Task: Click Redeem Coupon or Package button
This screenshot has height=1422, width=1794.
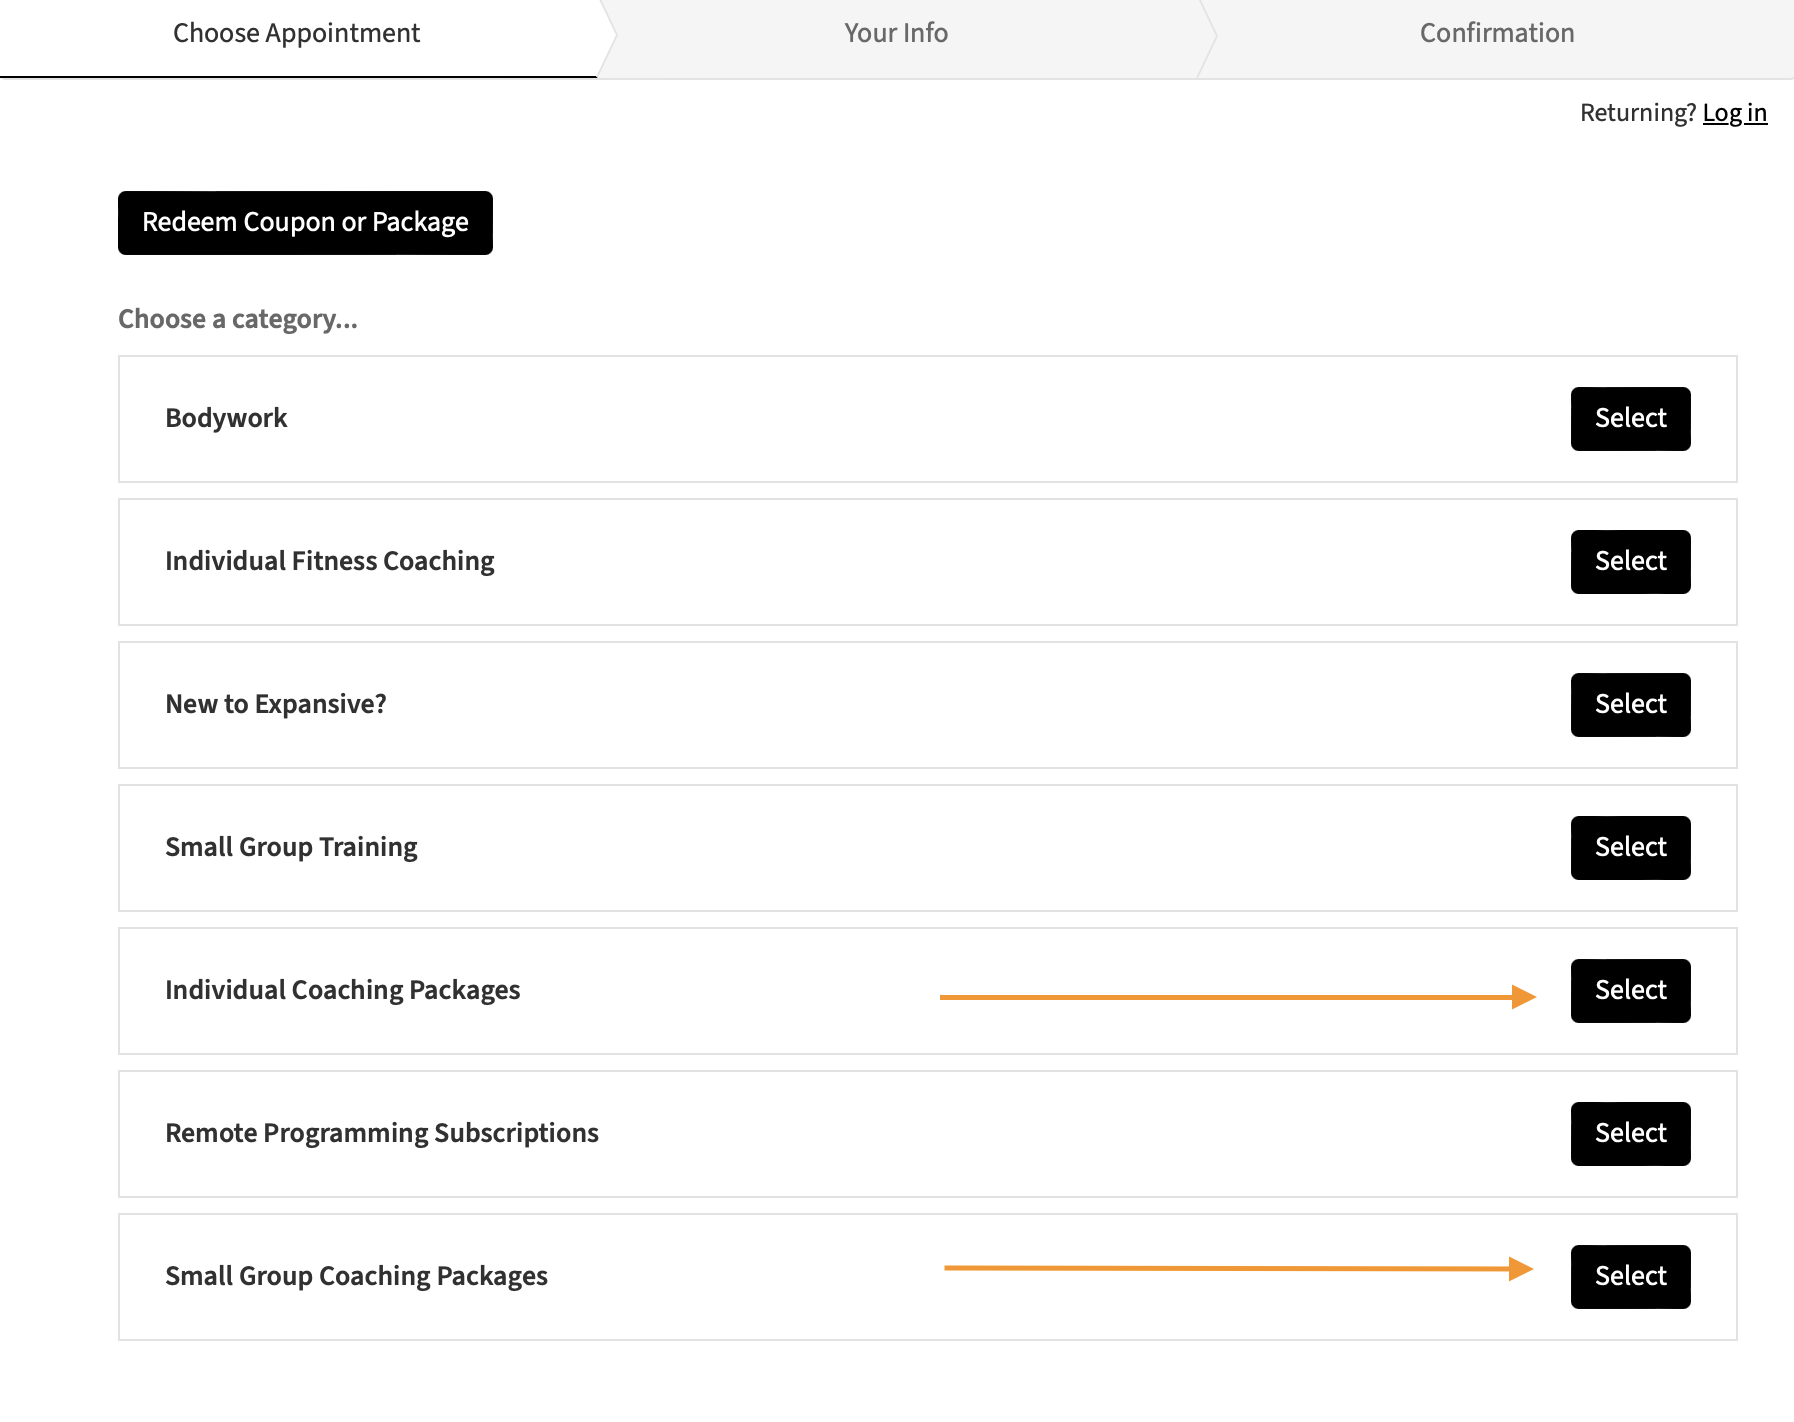Action: click(305, 223)
